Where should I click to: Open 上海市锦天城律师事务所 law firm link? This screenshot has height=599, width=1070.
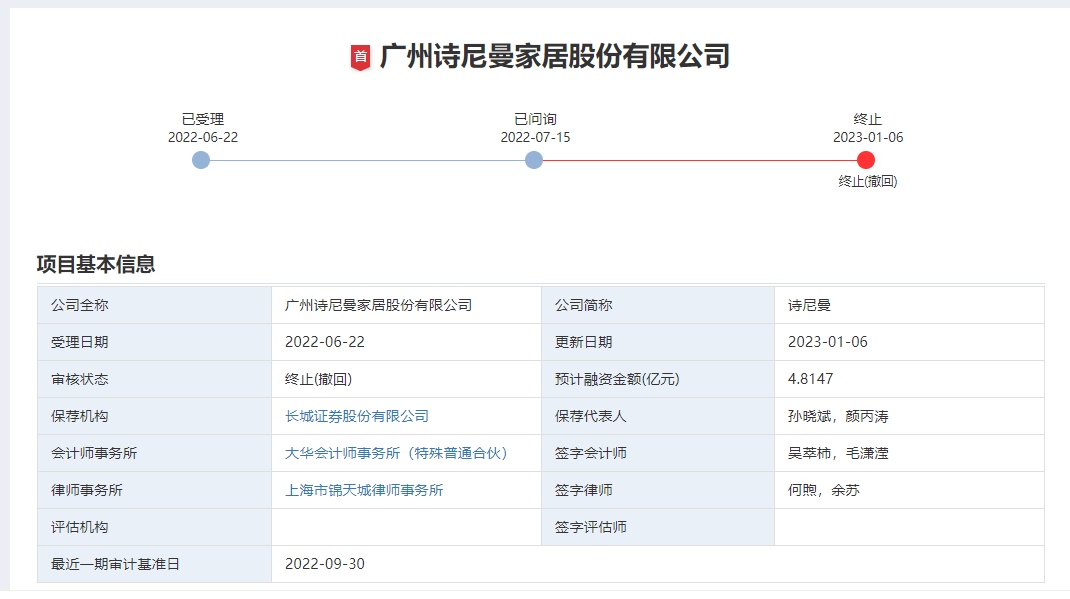(x=364, y=490)
